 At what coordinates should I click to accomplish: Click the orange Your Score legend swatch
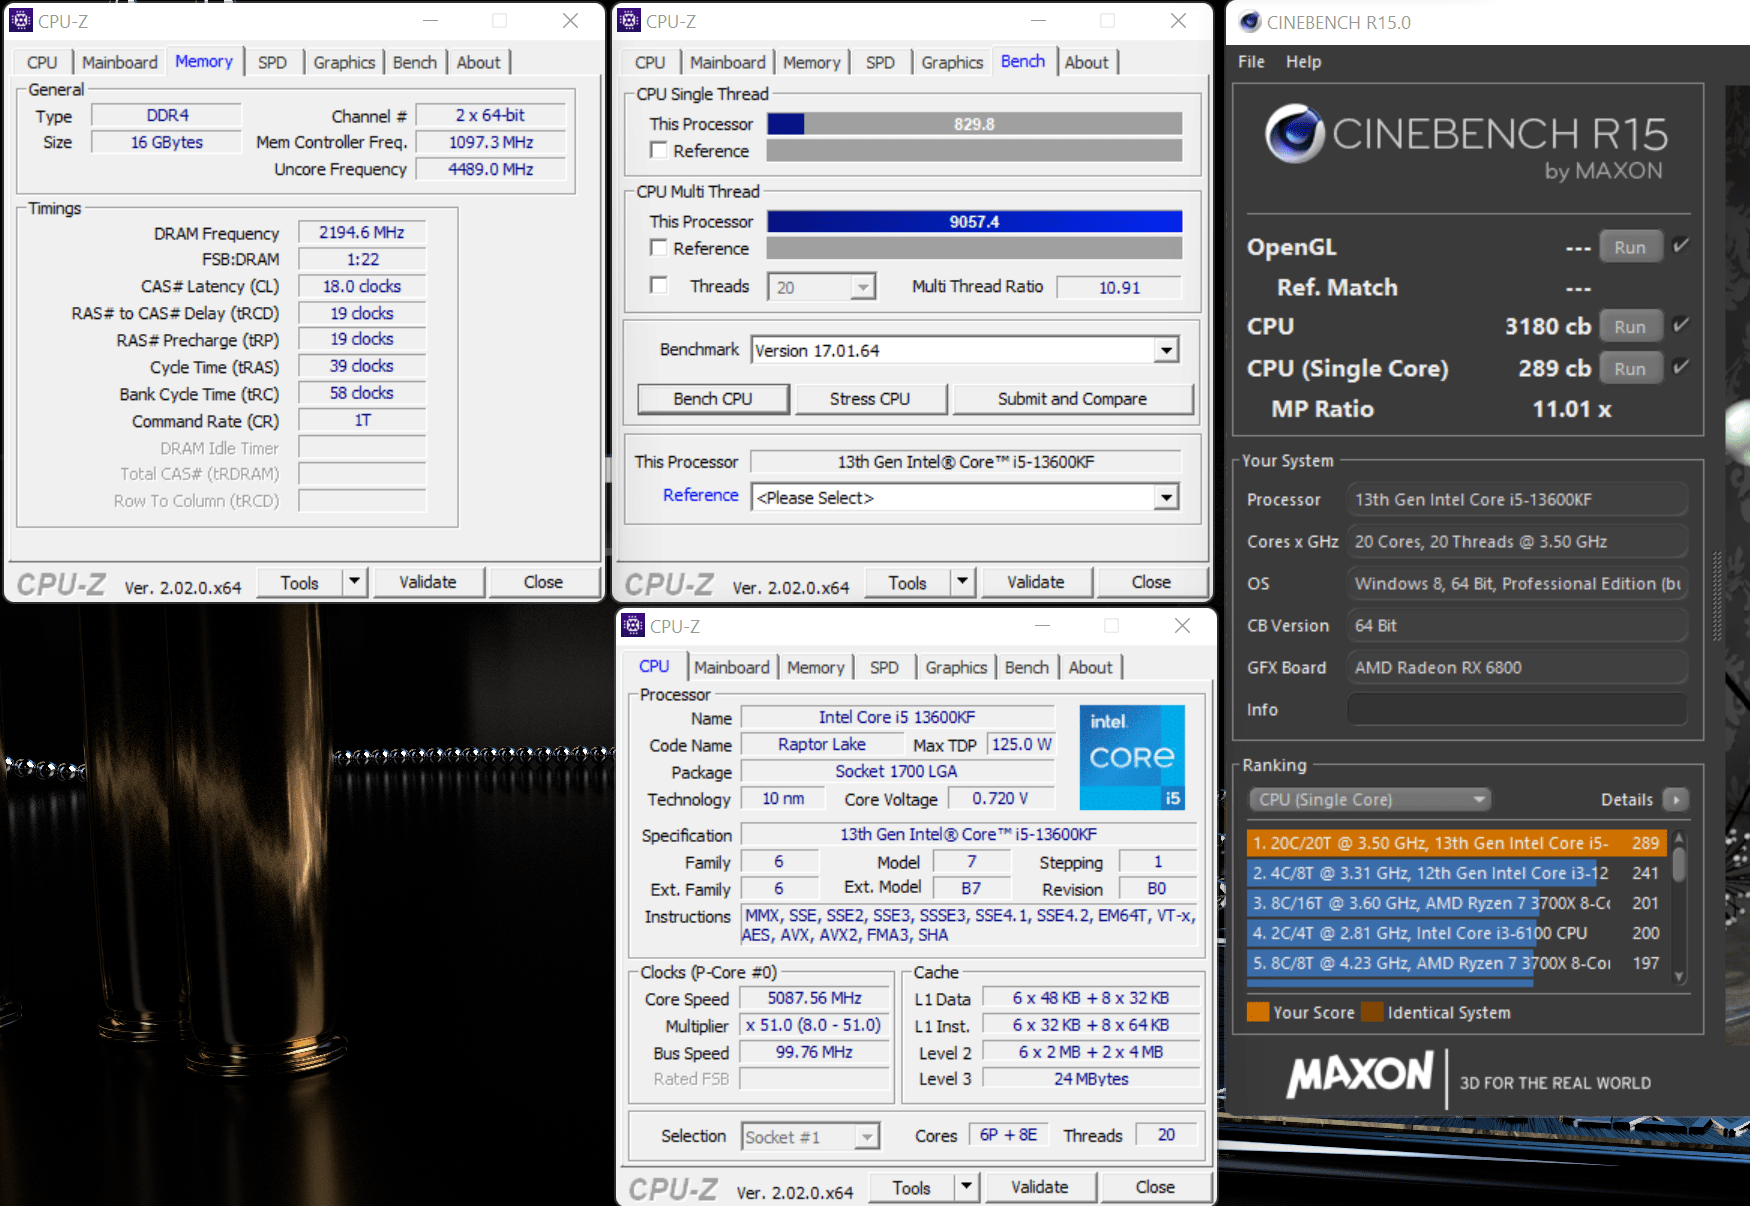(1258, 1012)
